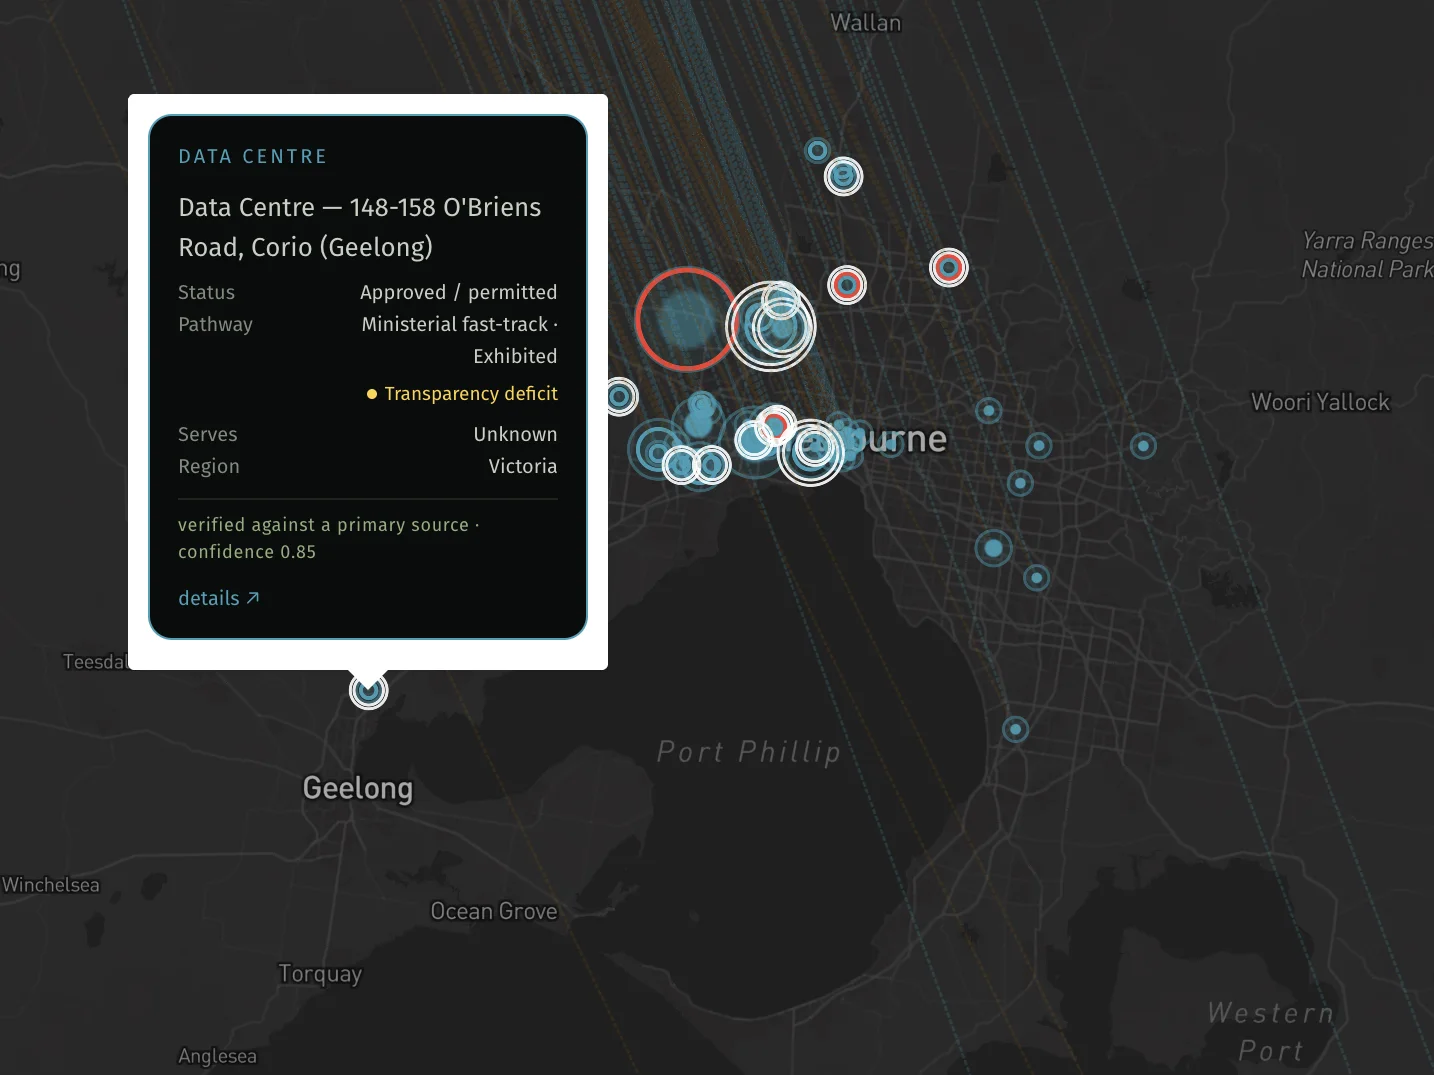The image size is (1434, 1075).
Task: Click the Western Port label
Action: (1271, 1032)
